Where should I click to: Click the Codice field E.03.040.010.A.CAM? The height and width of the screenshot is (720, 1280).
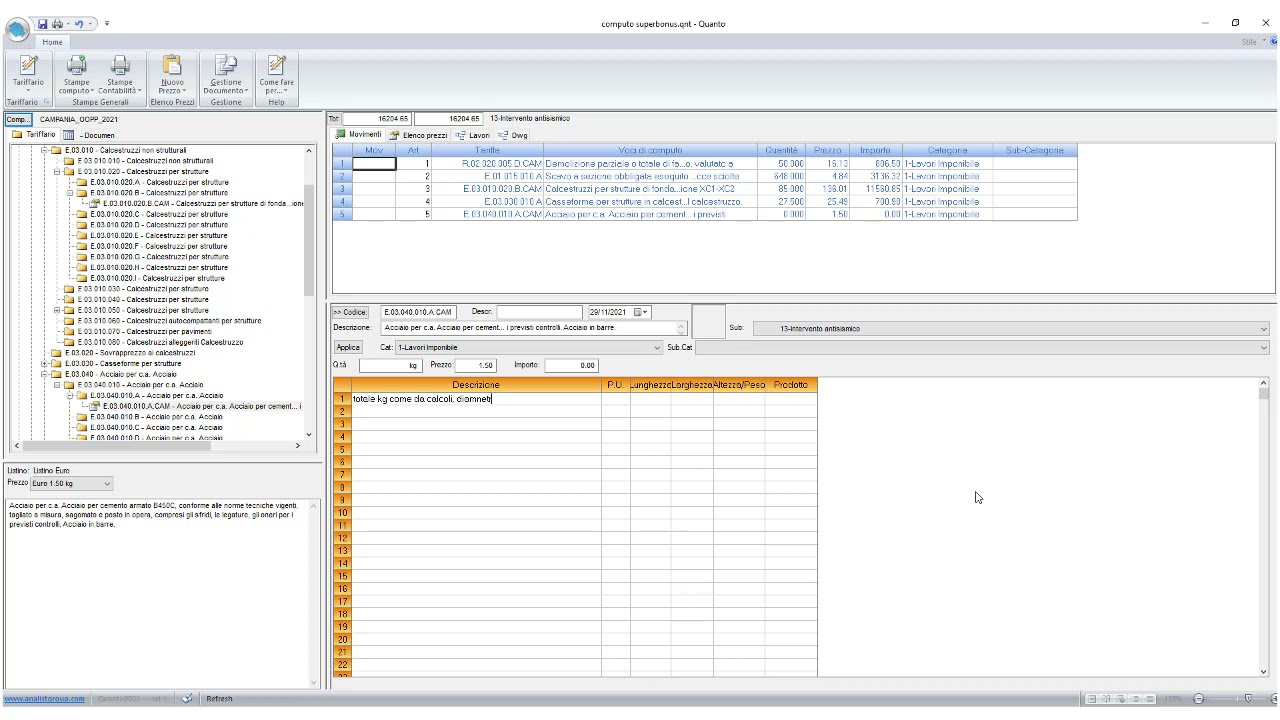pos(418,312)
